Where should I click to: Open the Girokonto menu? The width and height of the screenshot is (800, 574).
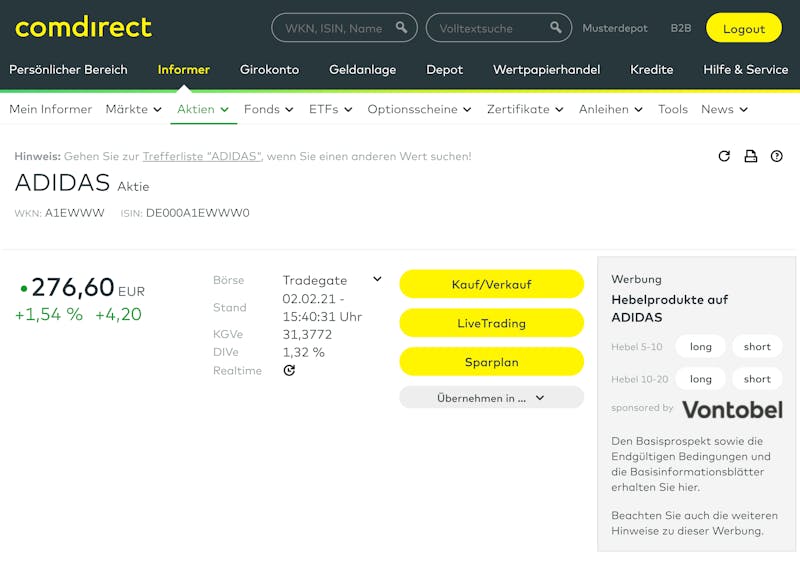click(x=269, y=70)
